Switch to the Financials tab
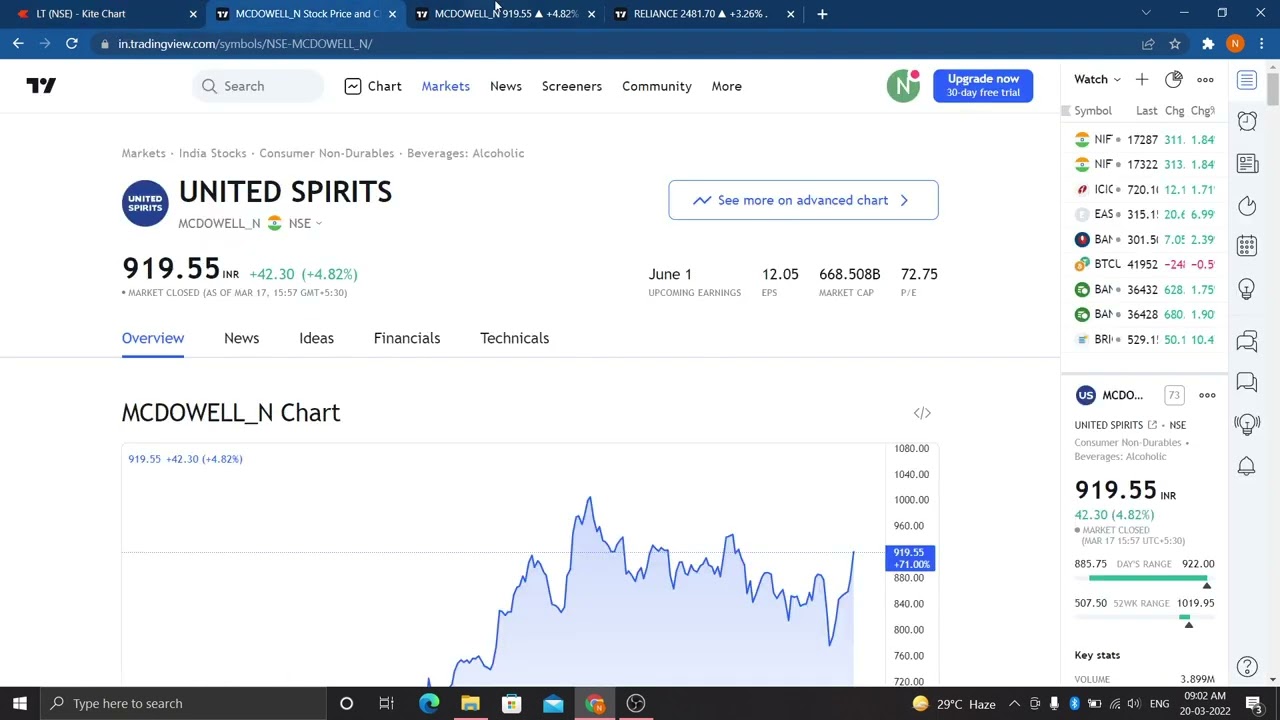1280x720 pixels. click(407, 338)
